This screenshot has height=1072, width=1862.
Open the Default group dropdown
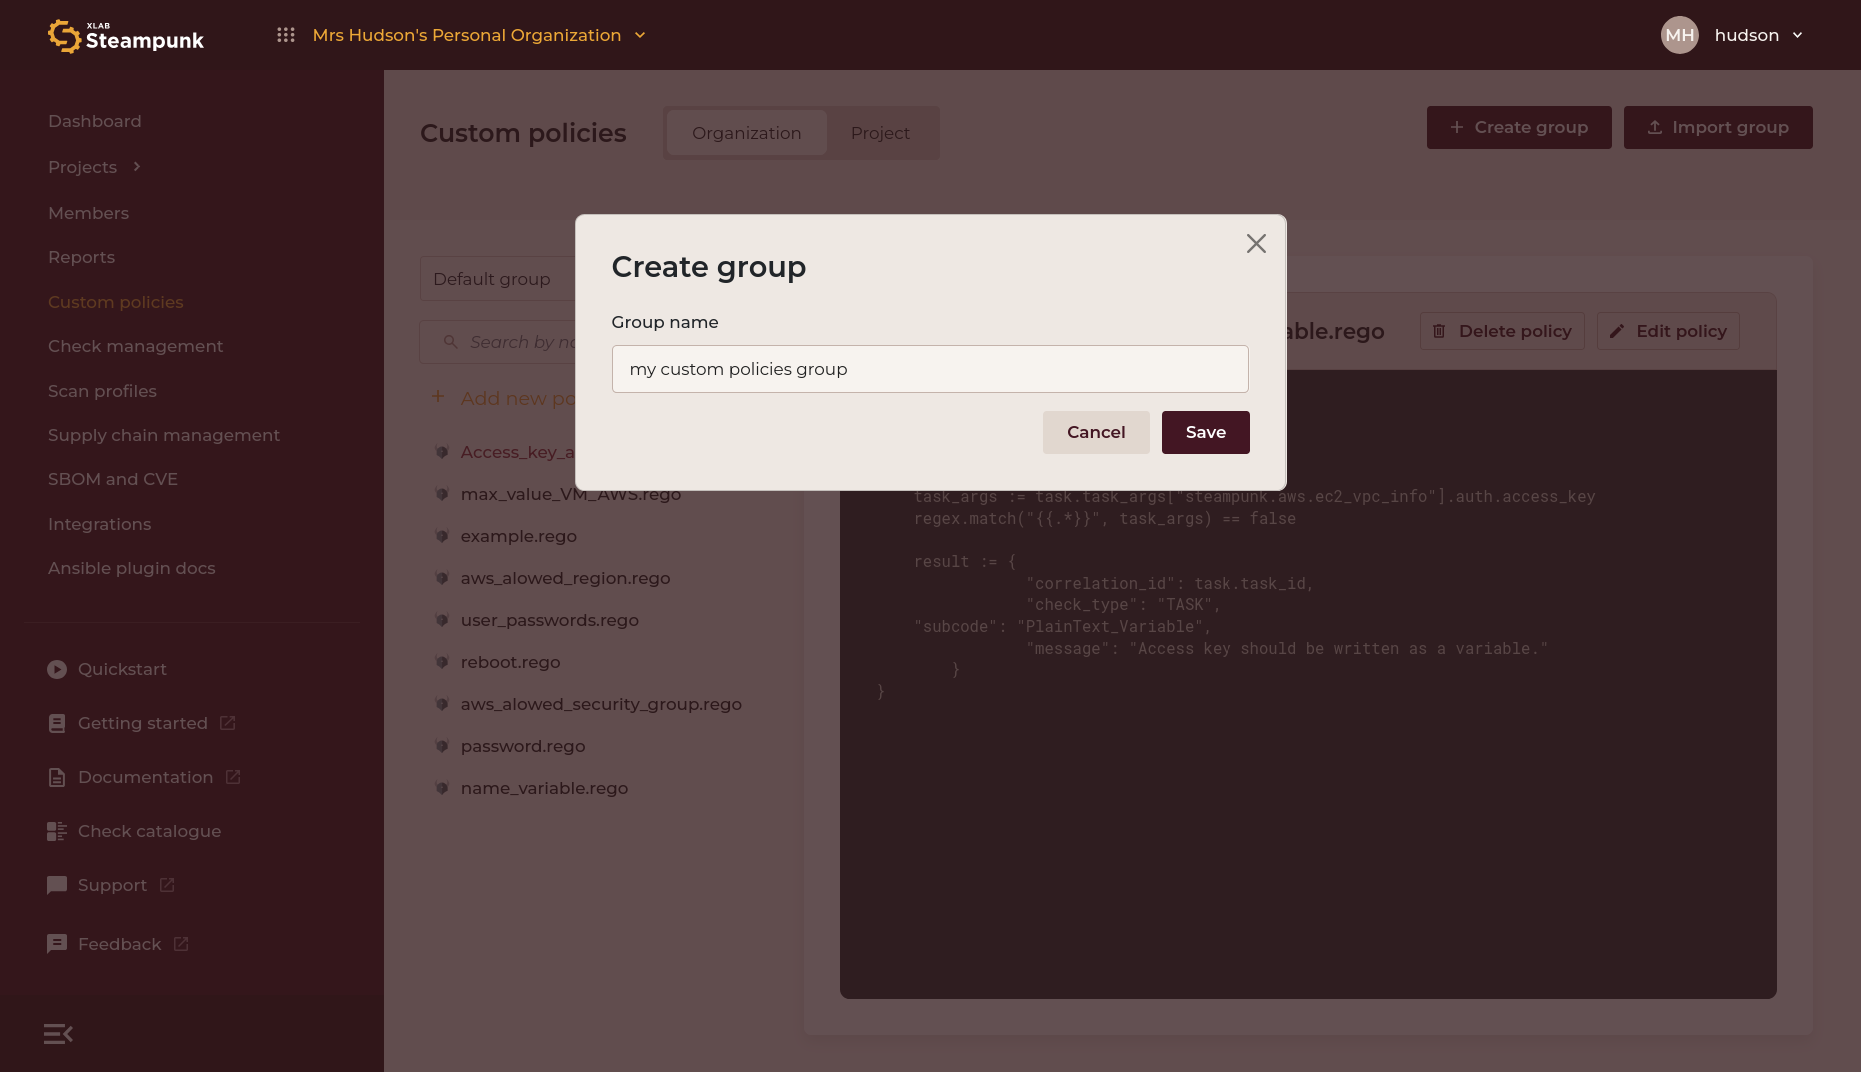point(498,279)
